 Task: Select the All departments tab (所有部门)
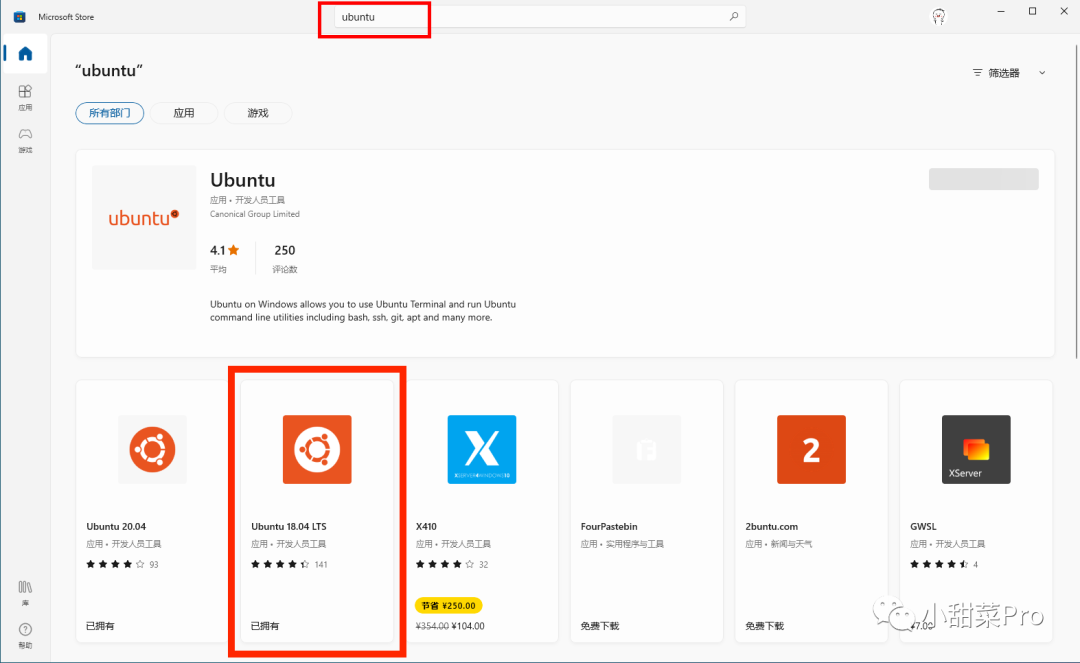(x=110, y=113)
